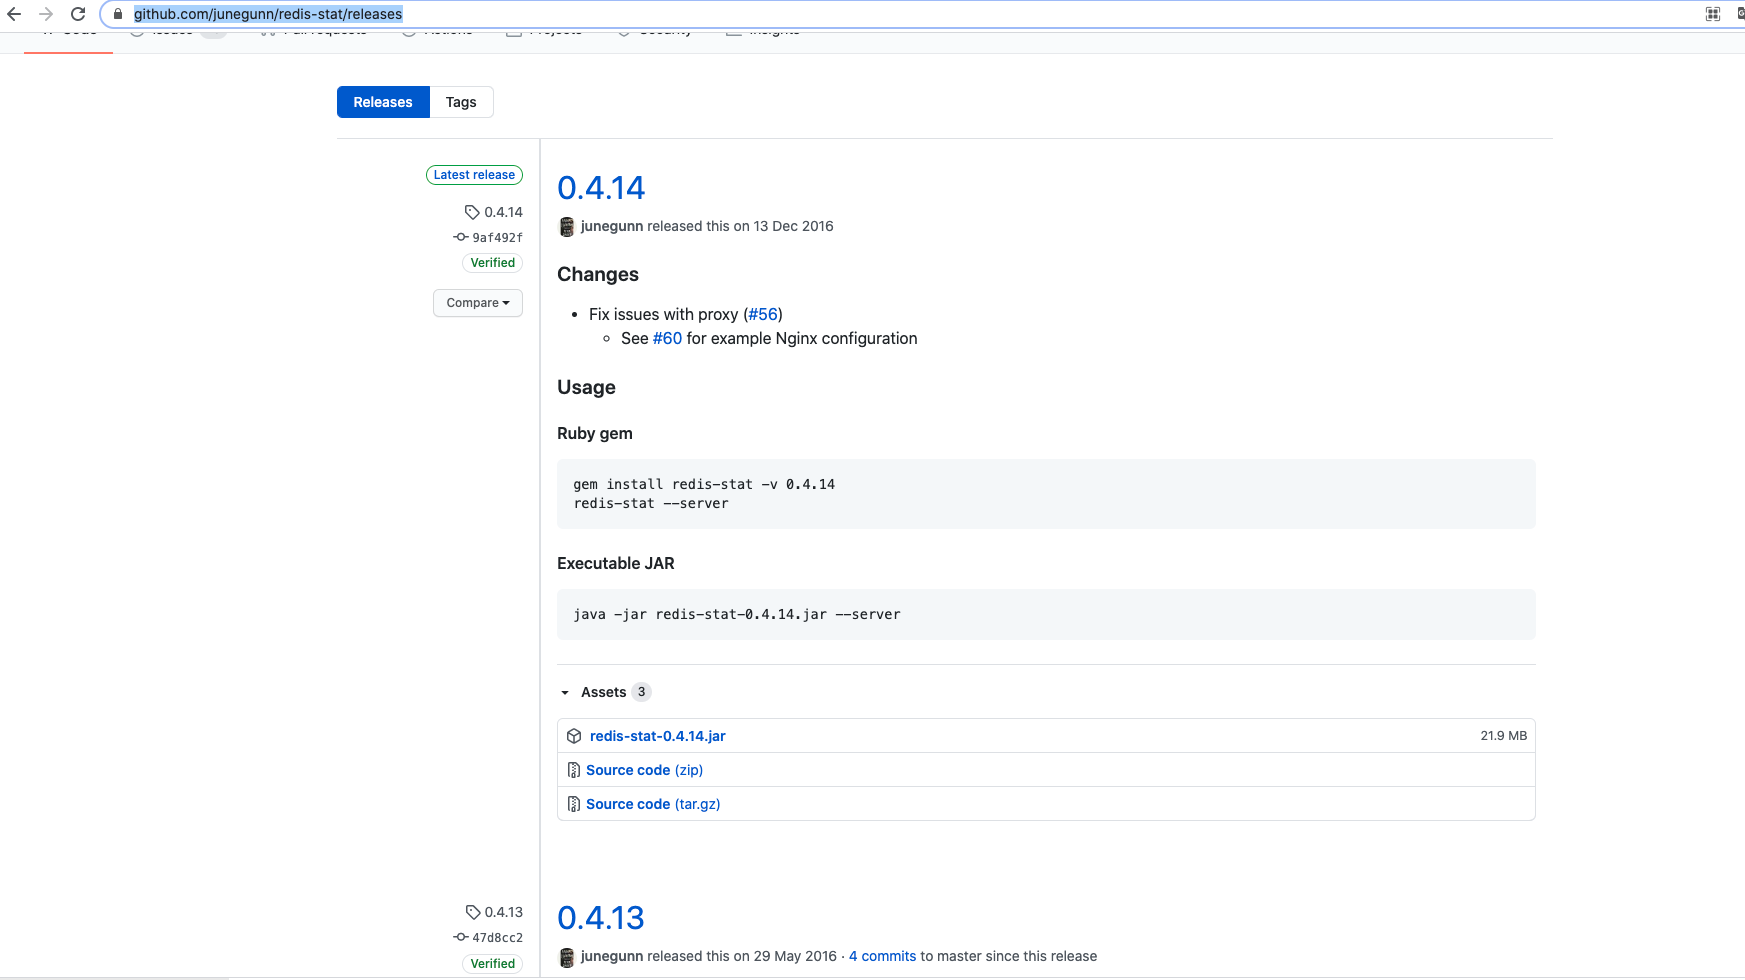Image resolution: width=1745 pixels, height=980 pixels.
Task: Open commit 9af492f
Action: (497, 238)
